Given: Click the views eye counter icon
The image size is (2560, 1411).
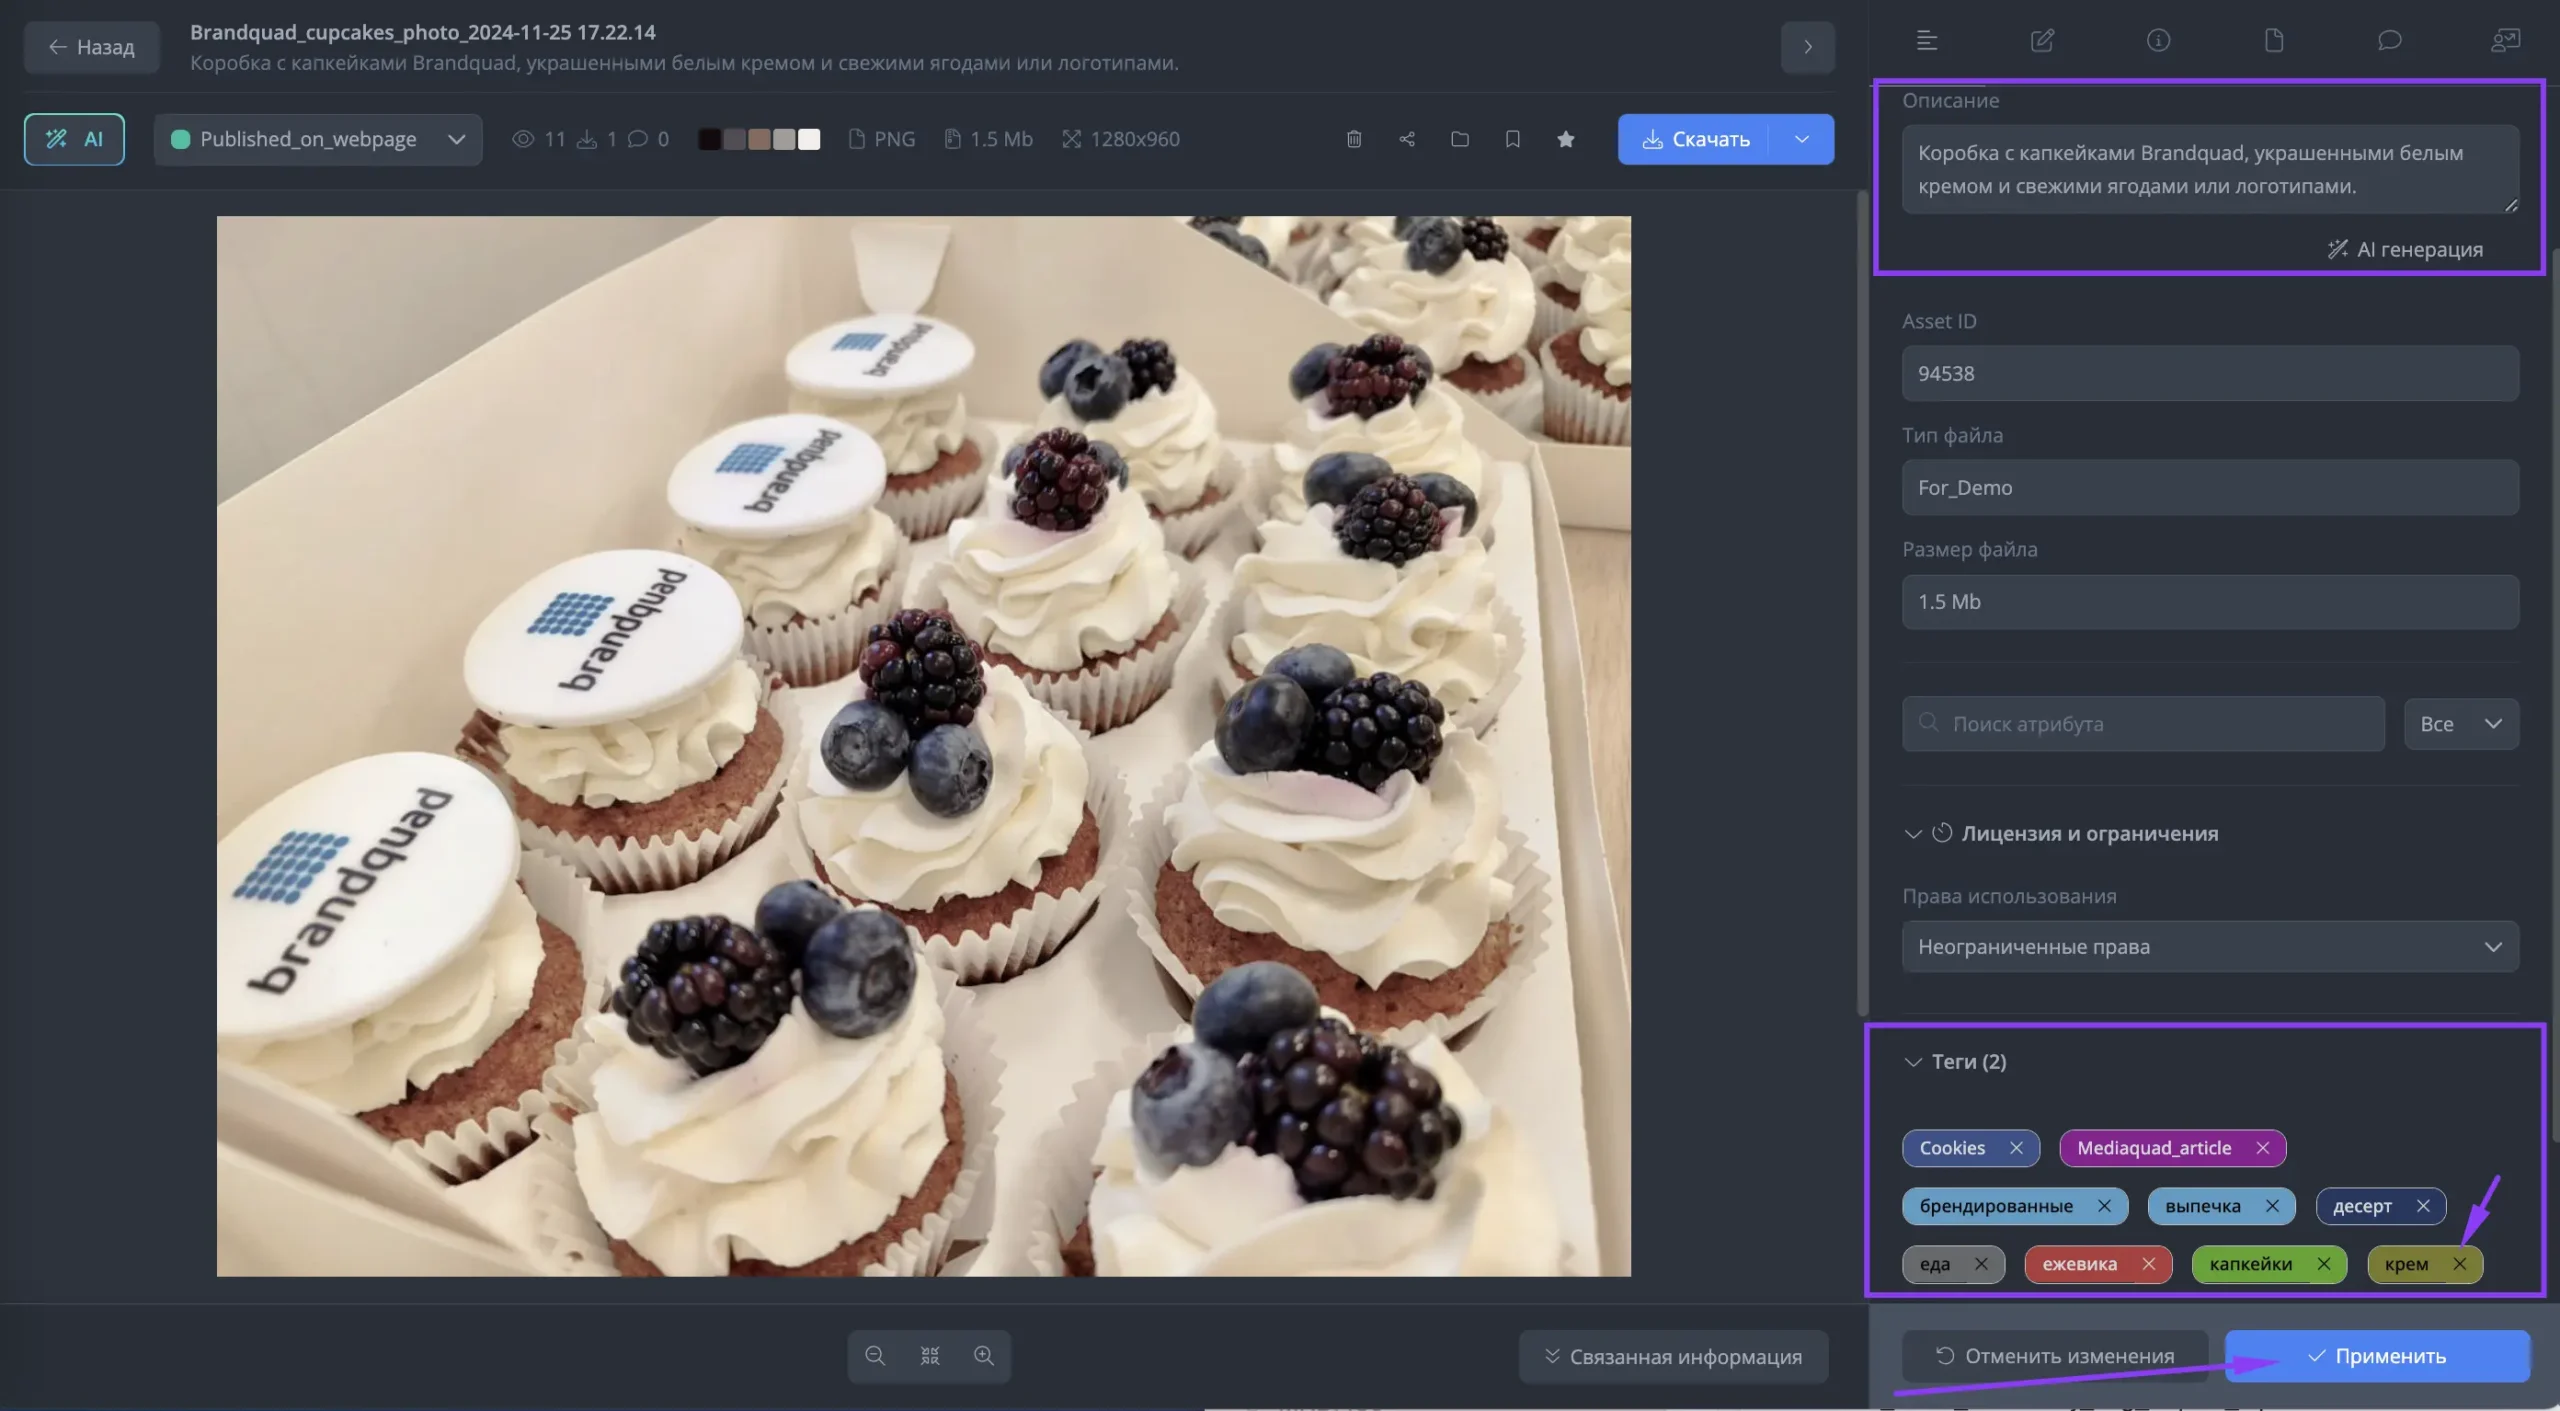Looking at the screenshot, I should coord(523,139).
